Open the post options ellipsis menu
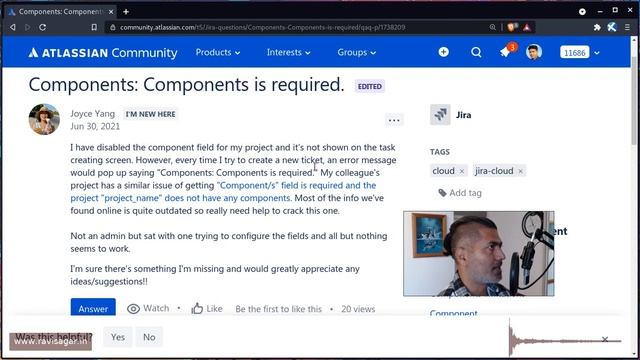Screen dimensions: 640x360 pos(394,120)
